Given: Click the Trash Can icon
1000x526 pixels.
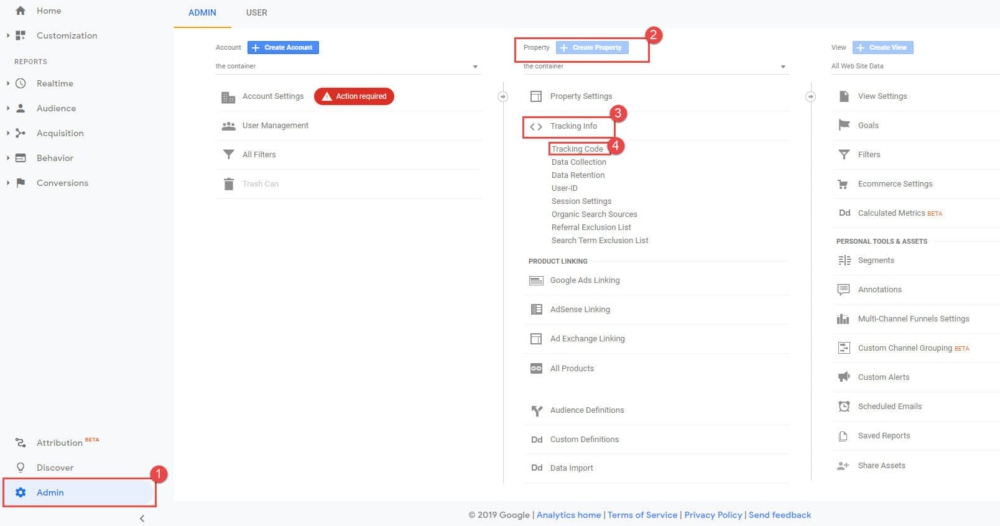Looking at the screenshot, I should pyautogui.click(x=229, y=184).
